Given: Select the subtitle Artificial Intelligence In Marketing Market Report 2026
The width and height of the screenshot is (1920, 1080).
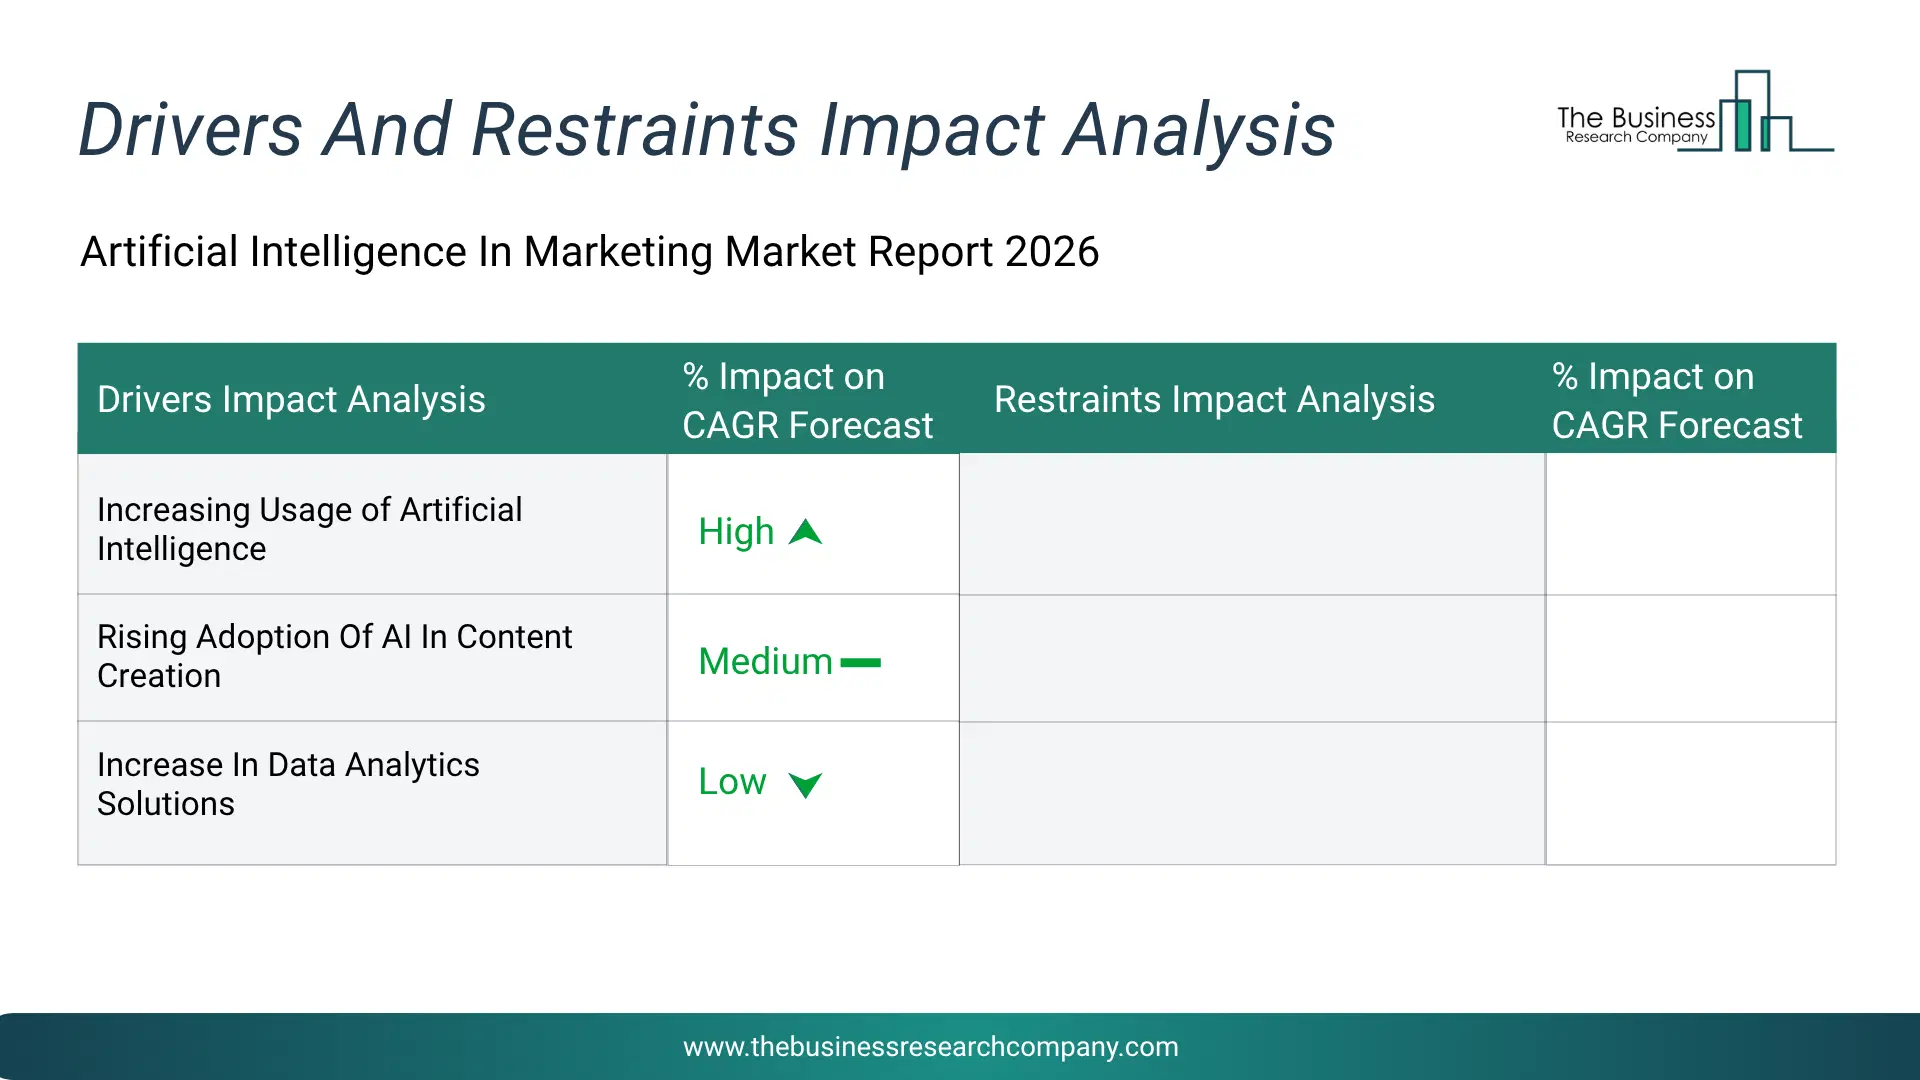Looking at the screenshot, I should point(589,252).
